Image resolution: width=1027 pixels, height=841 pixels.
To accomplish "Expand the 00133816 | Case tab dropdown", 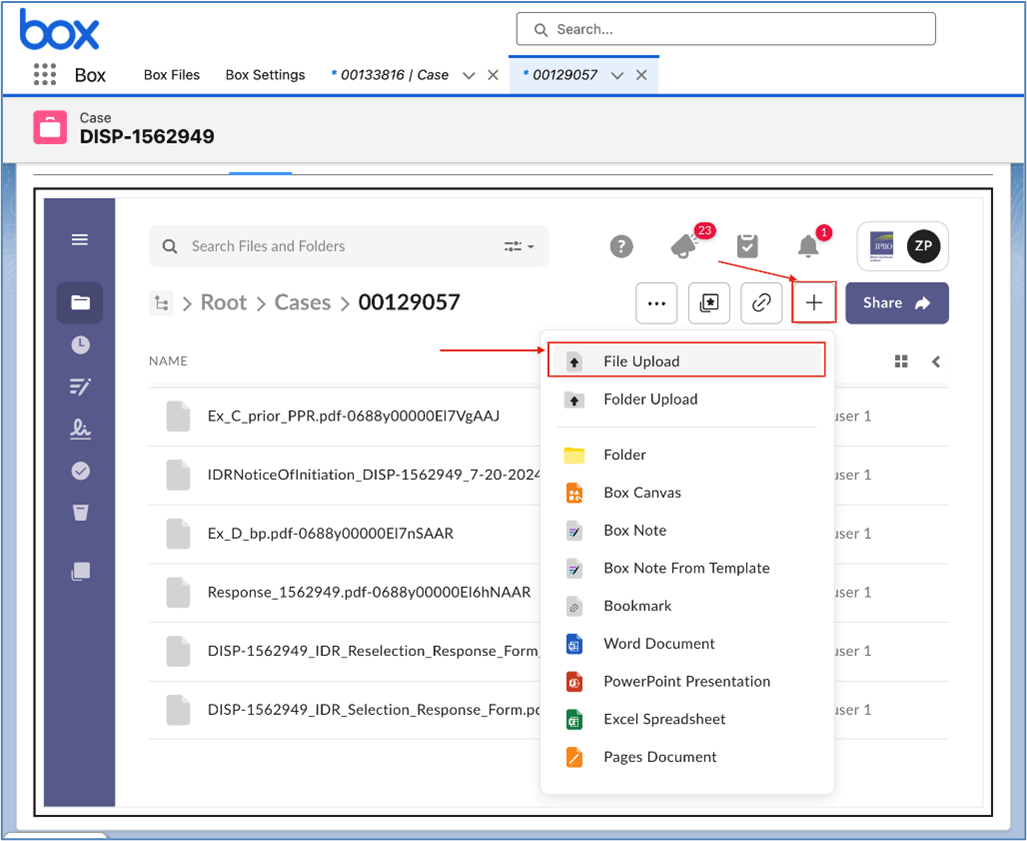I will pyautogui.click(x=468, y=75).
